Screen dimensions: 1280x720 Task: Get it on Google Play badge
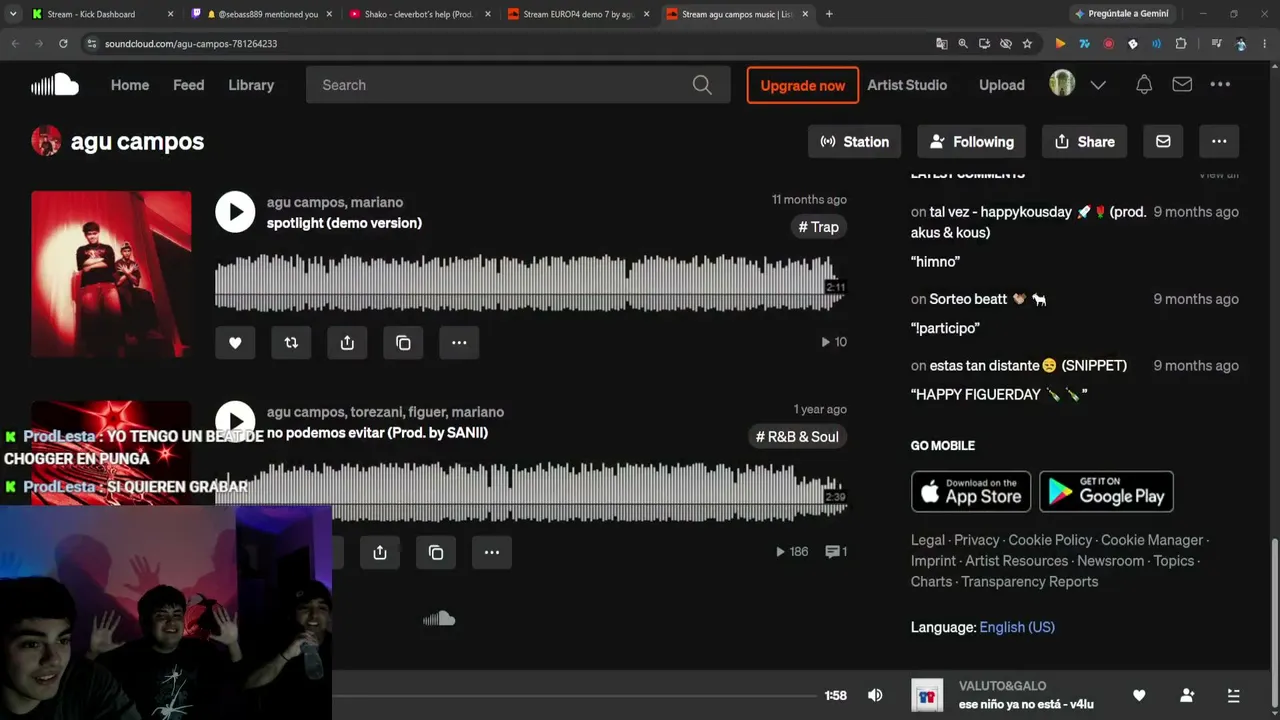1106,491
